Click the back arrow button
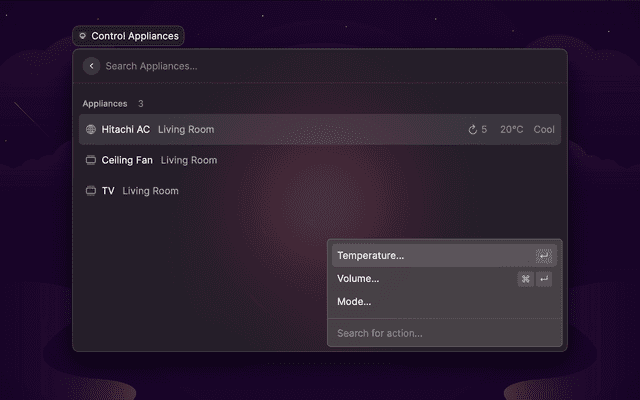Viewport: 640px width, 400px height. click(x=91, y=66)
